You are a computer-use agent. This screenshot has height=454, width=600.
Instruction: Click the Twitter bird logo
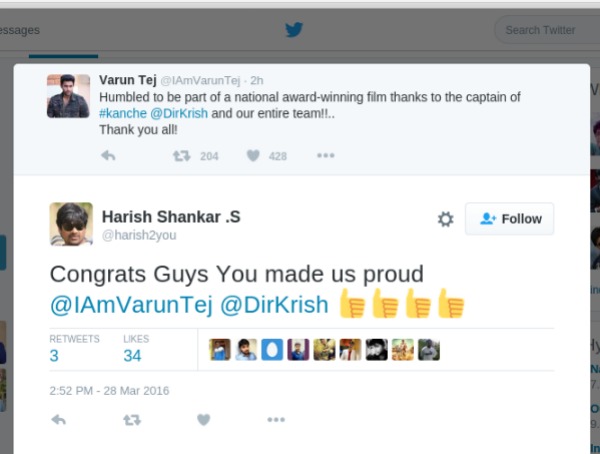[x=293, y=29]
